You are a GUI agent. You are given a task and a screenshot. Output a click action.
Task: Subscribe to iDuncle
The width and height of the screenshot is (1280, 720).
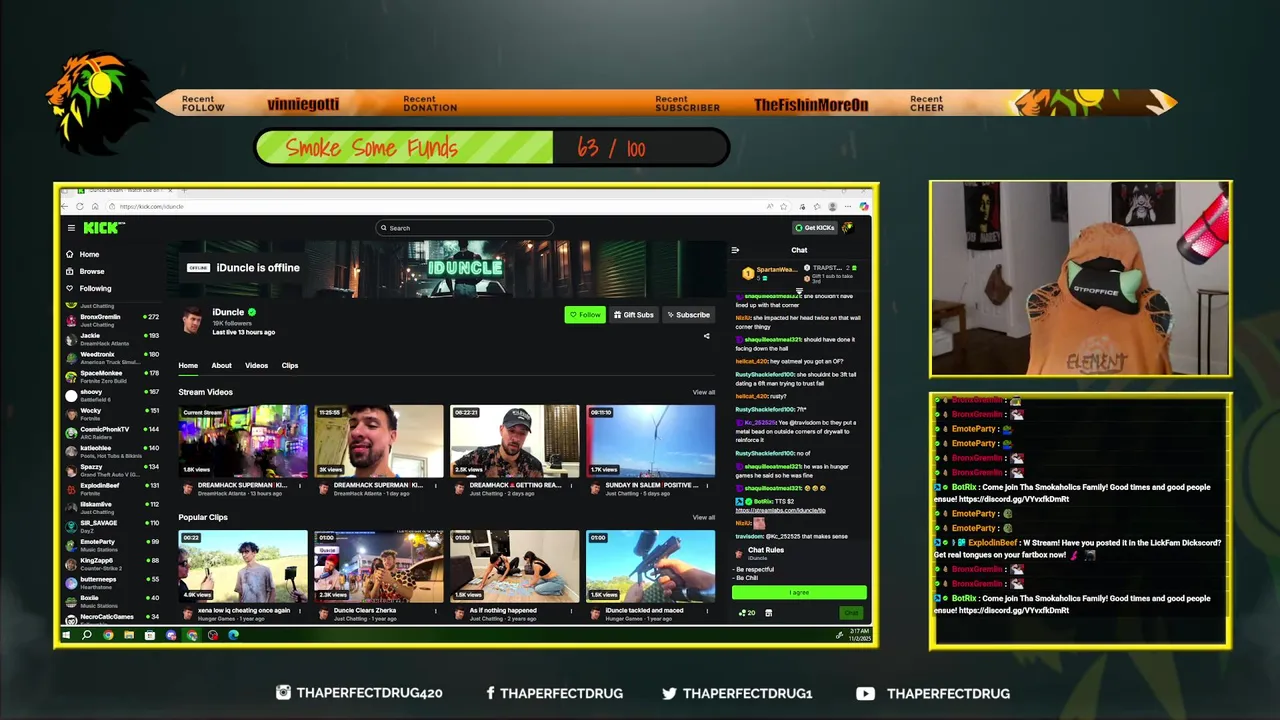(x=688, y=315)
